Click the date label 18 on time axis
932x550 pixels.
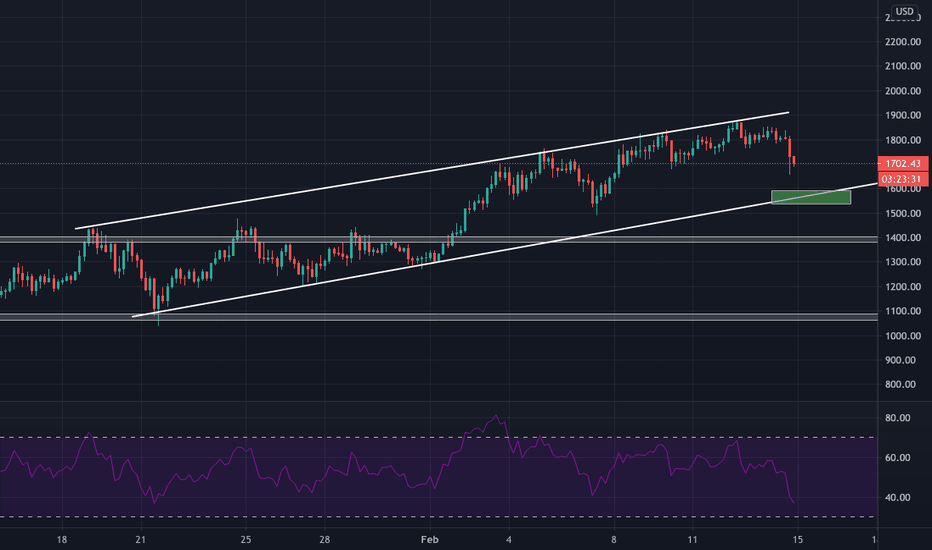61,540
